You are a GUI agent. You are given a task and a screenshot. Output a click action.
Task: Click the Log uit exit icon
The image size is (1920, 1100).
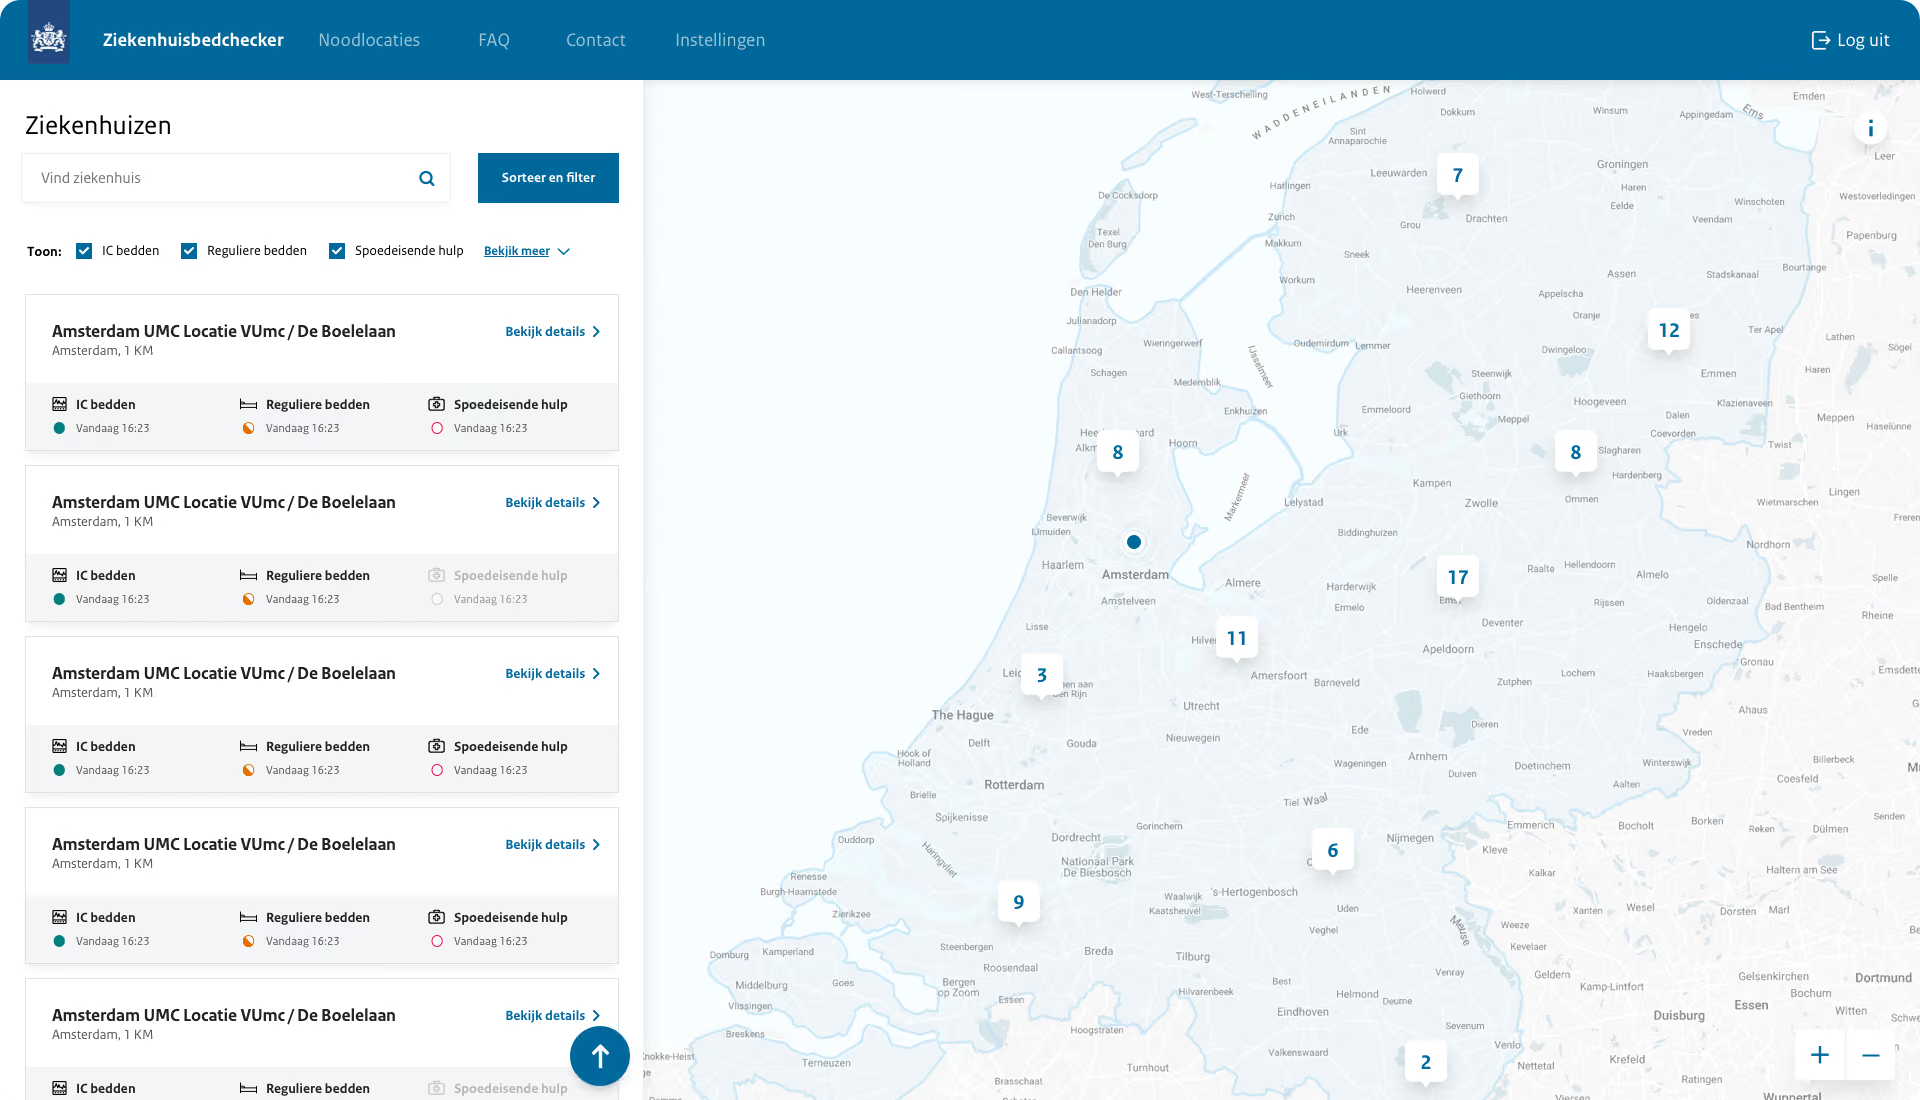tap(1820, 40)
